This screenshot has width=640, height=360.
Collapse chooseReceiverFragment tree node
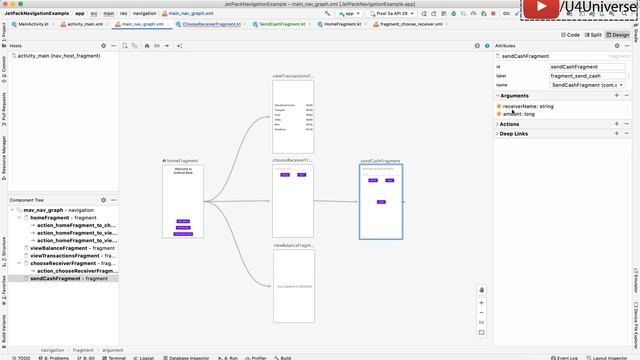tap(19, 263)
